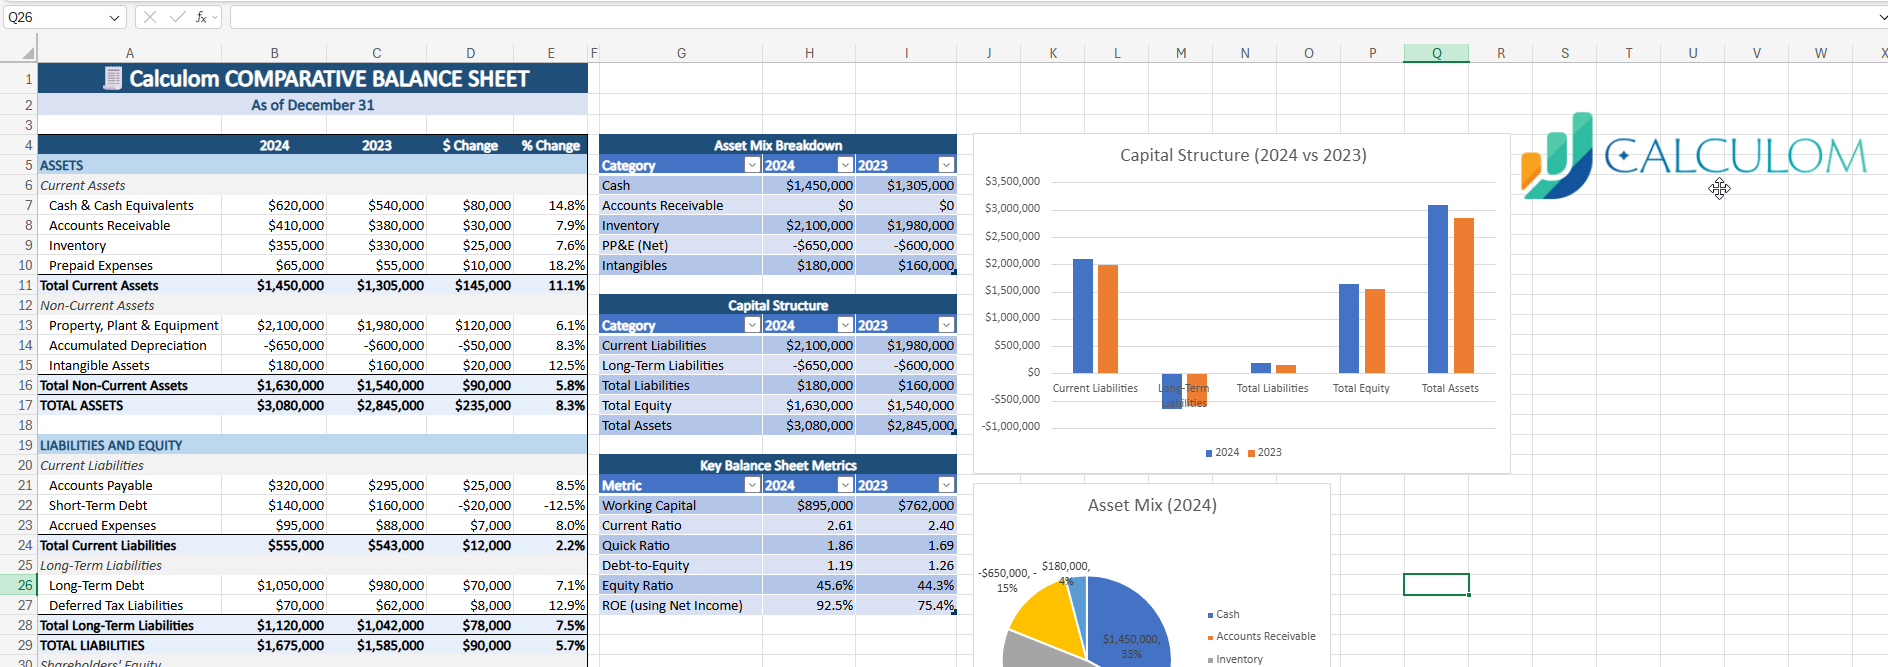Select Total Current Assets label cell

click(130, 285)
